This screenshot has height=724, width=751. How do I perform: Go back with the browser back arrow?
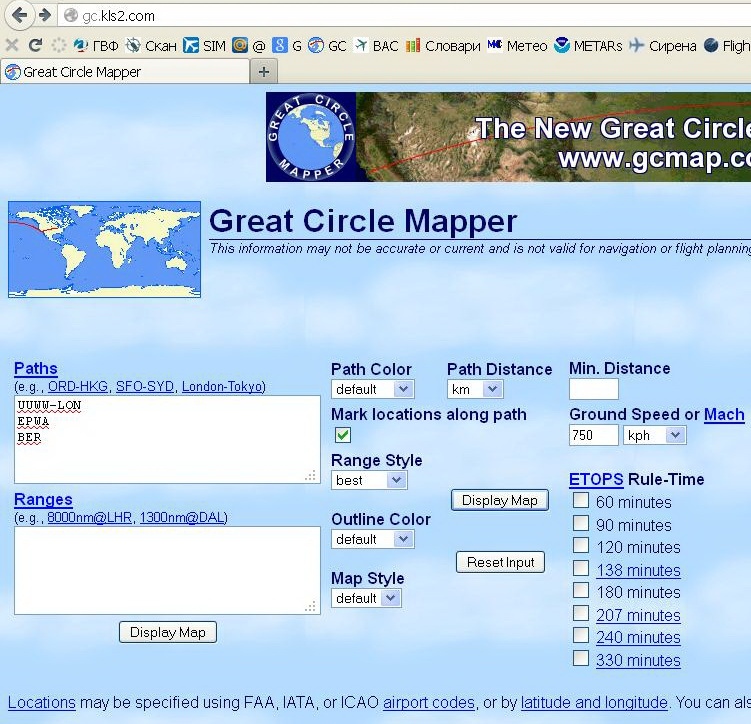(x=19, y=15)
